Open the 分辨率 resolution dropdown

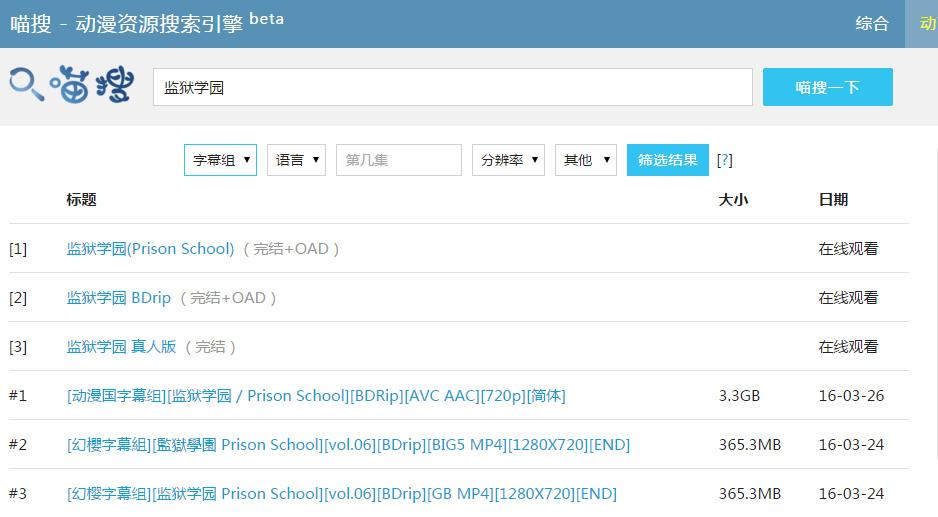pos(508,160)
